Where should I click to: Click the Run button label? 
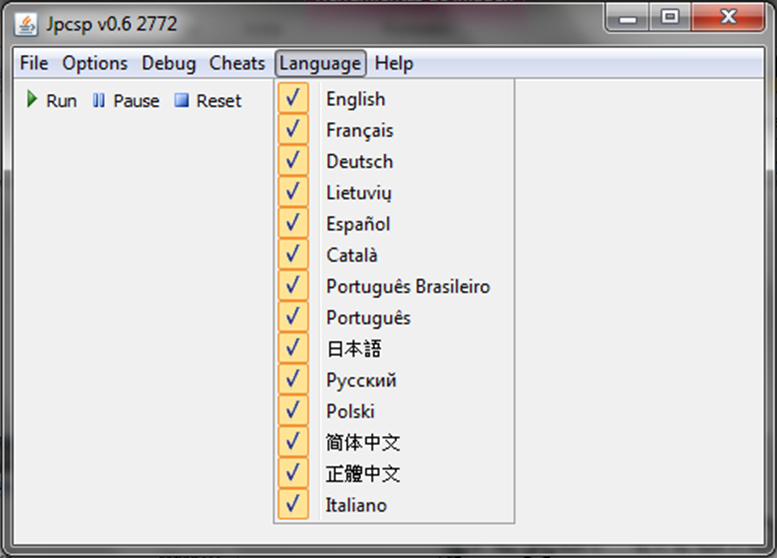coord(61,101)
